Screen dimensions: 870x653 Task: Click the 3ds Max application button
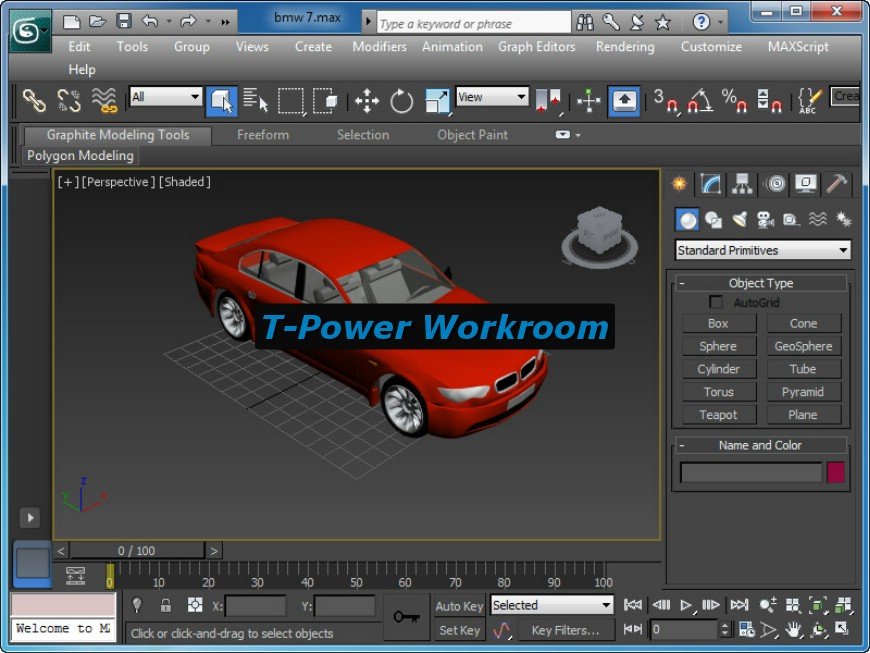[30, 33]
